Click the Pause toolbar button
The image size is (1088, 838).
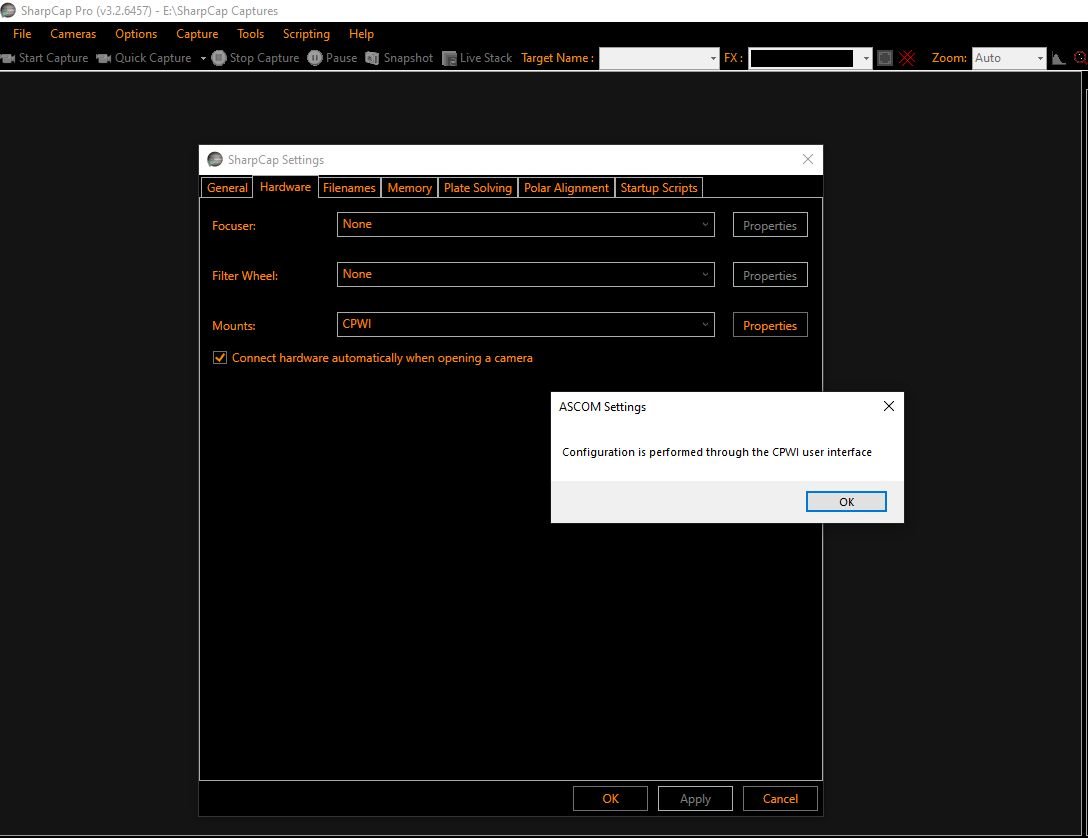(332, 58)
